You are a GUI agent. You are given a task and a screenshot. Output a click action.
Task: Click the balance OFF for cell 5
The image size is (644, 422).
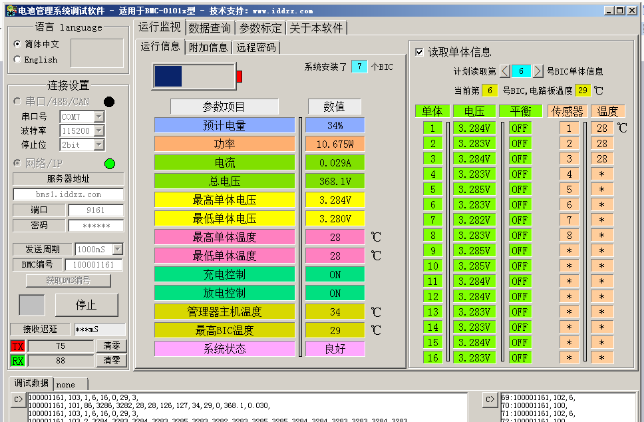(x=520, y=189)
